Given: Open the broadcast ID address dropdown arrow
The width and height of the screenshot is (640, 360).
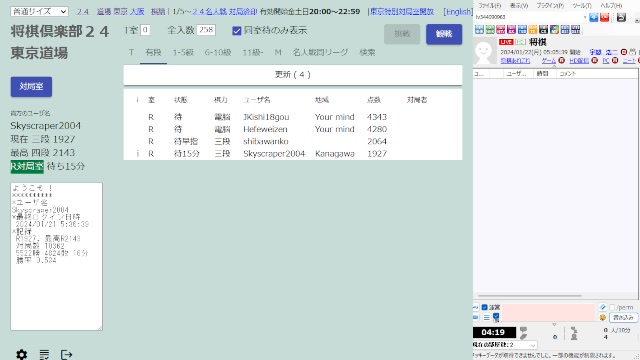Looking at the screenshot, I should tap(585, 17).
